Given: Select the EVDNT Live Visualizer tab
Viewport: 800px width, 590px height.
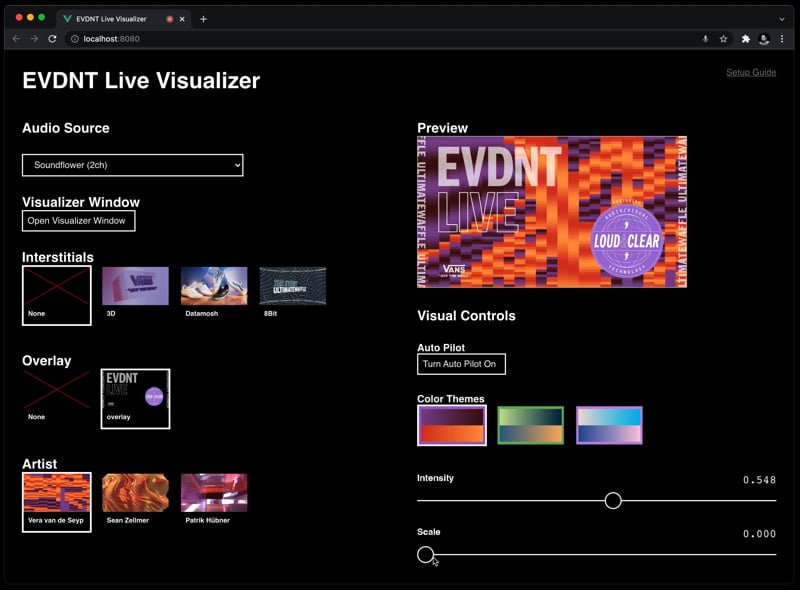Looking at the screenshot, I should (x=123, y=19).
